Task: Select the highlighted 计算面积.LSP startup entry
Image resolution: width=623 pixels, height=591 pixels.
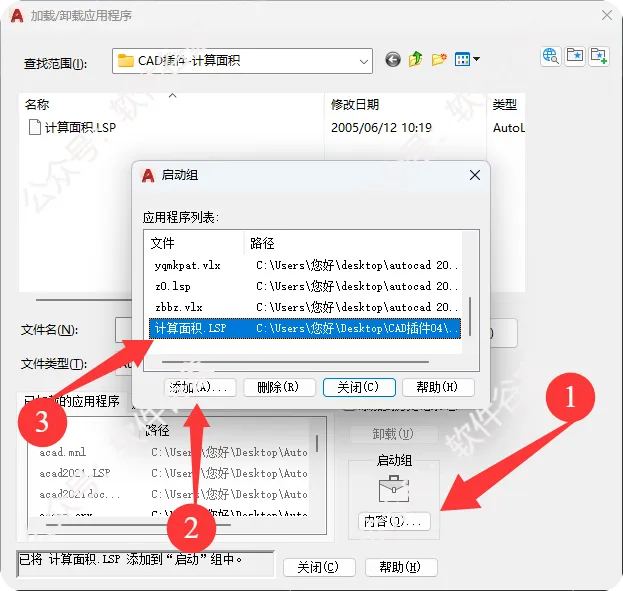Action: (305, 328)
